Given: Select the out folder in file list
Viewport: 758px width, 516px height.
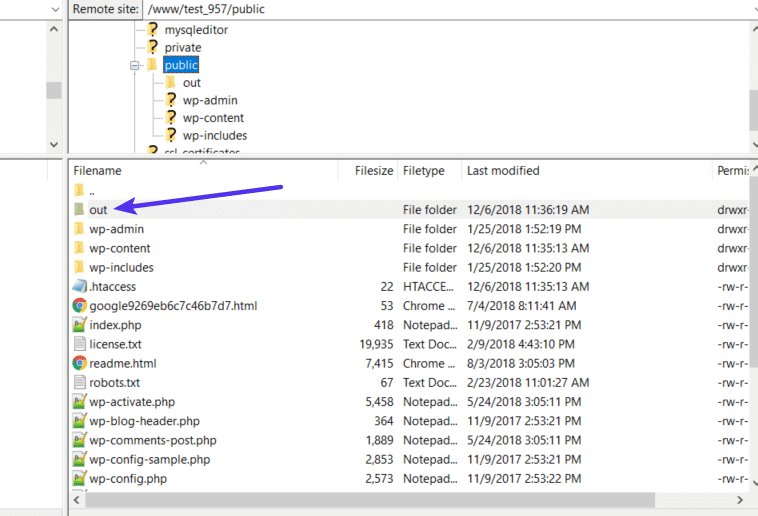Looking at the screenshot, I should click(x=98, y=210).
